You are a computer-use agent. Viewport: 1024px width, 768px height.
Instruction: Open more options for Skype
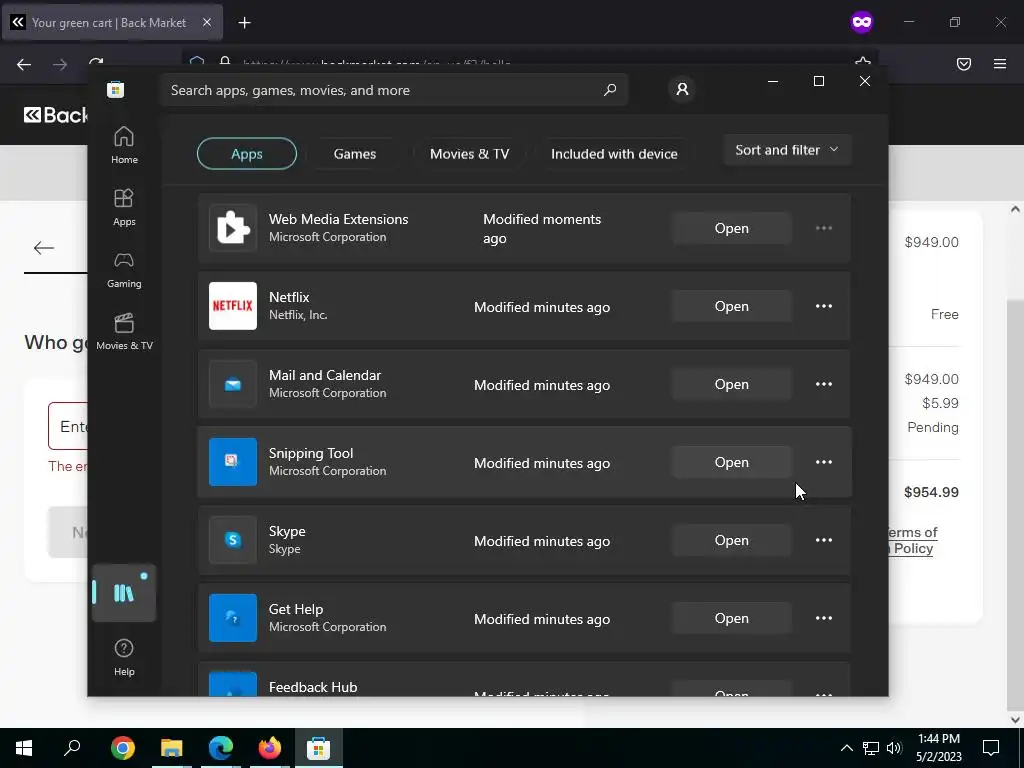[x=824, y=540]
